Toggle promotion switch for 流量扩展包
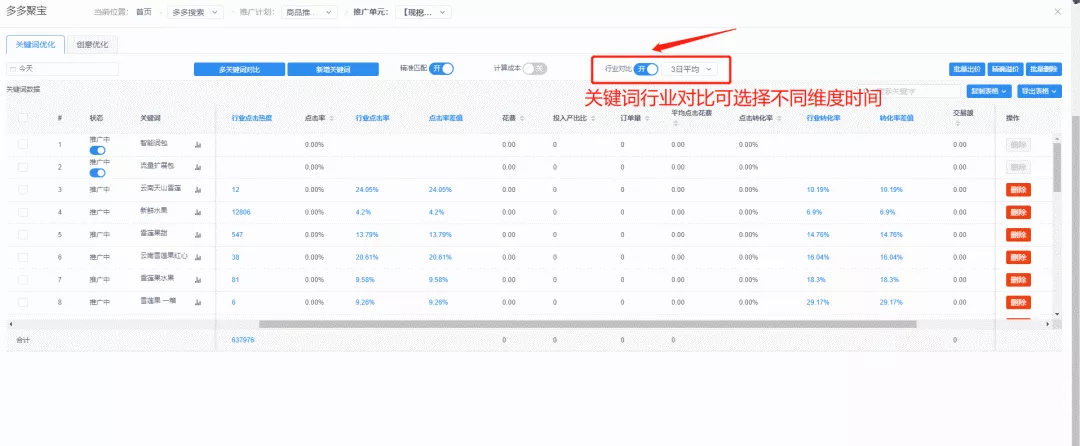The image size is (1080, 446). coord(97,173)
